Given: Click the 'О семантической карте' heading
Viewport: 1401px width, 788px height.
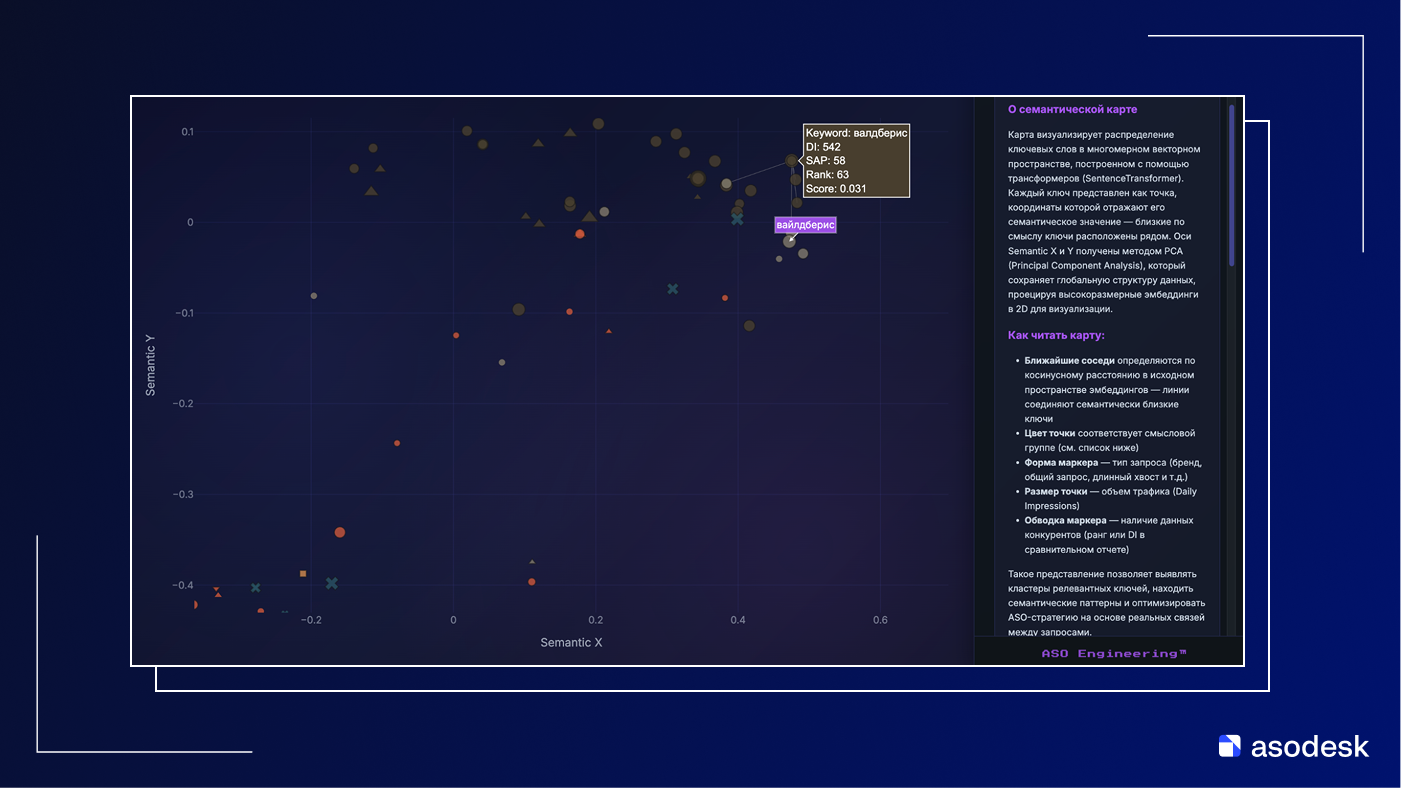Looking at the screenshot, I should click(1071, 109).
